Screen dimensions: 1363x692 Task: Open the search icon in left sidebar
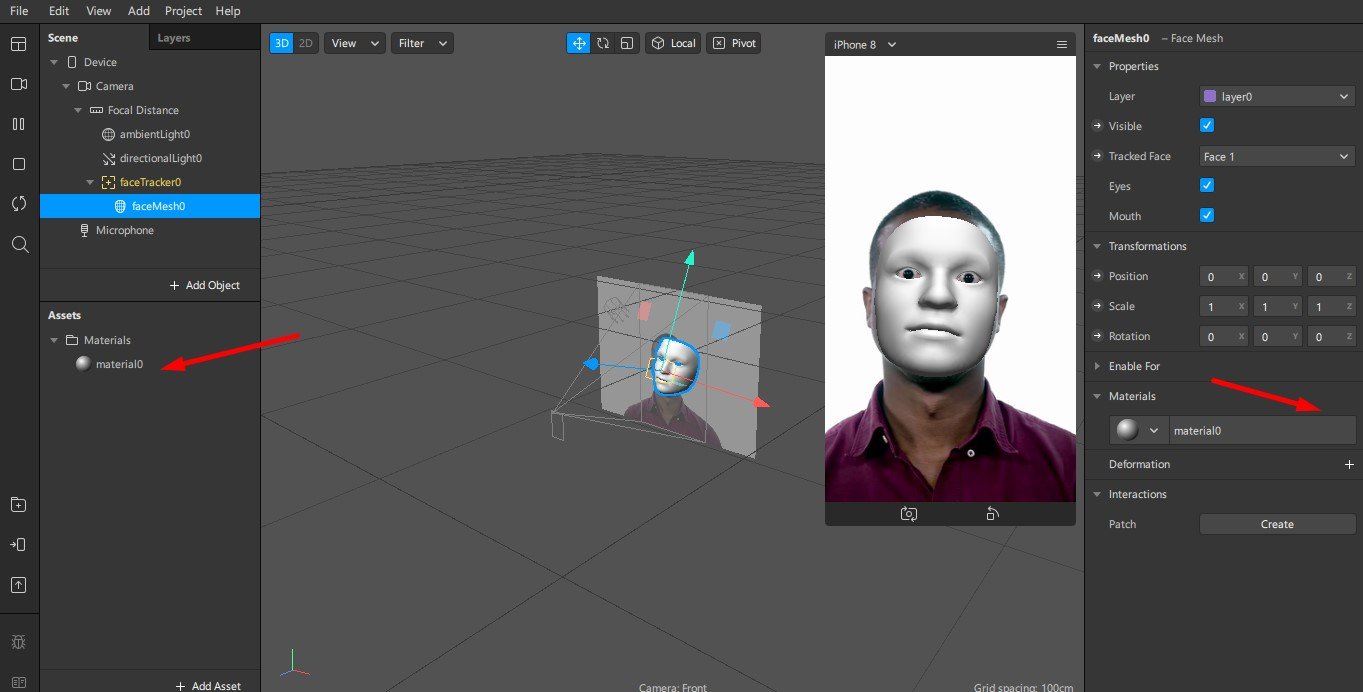(x=18, y=244)
